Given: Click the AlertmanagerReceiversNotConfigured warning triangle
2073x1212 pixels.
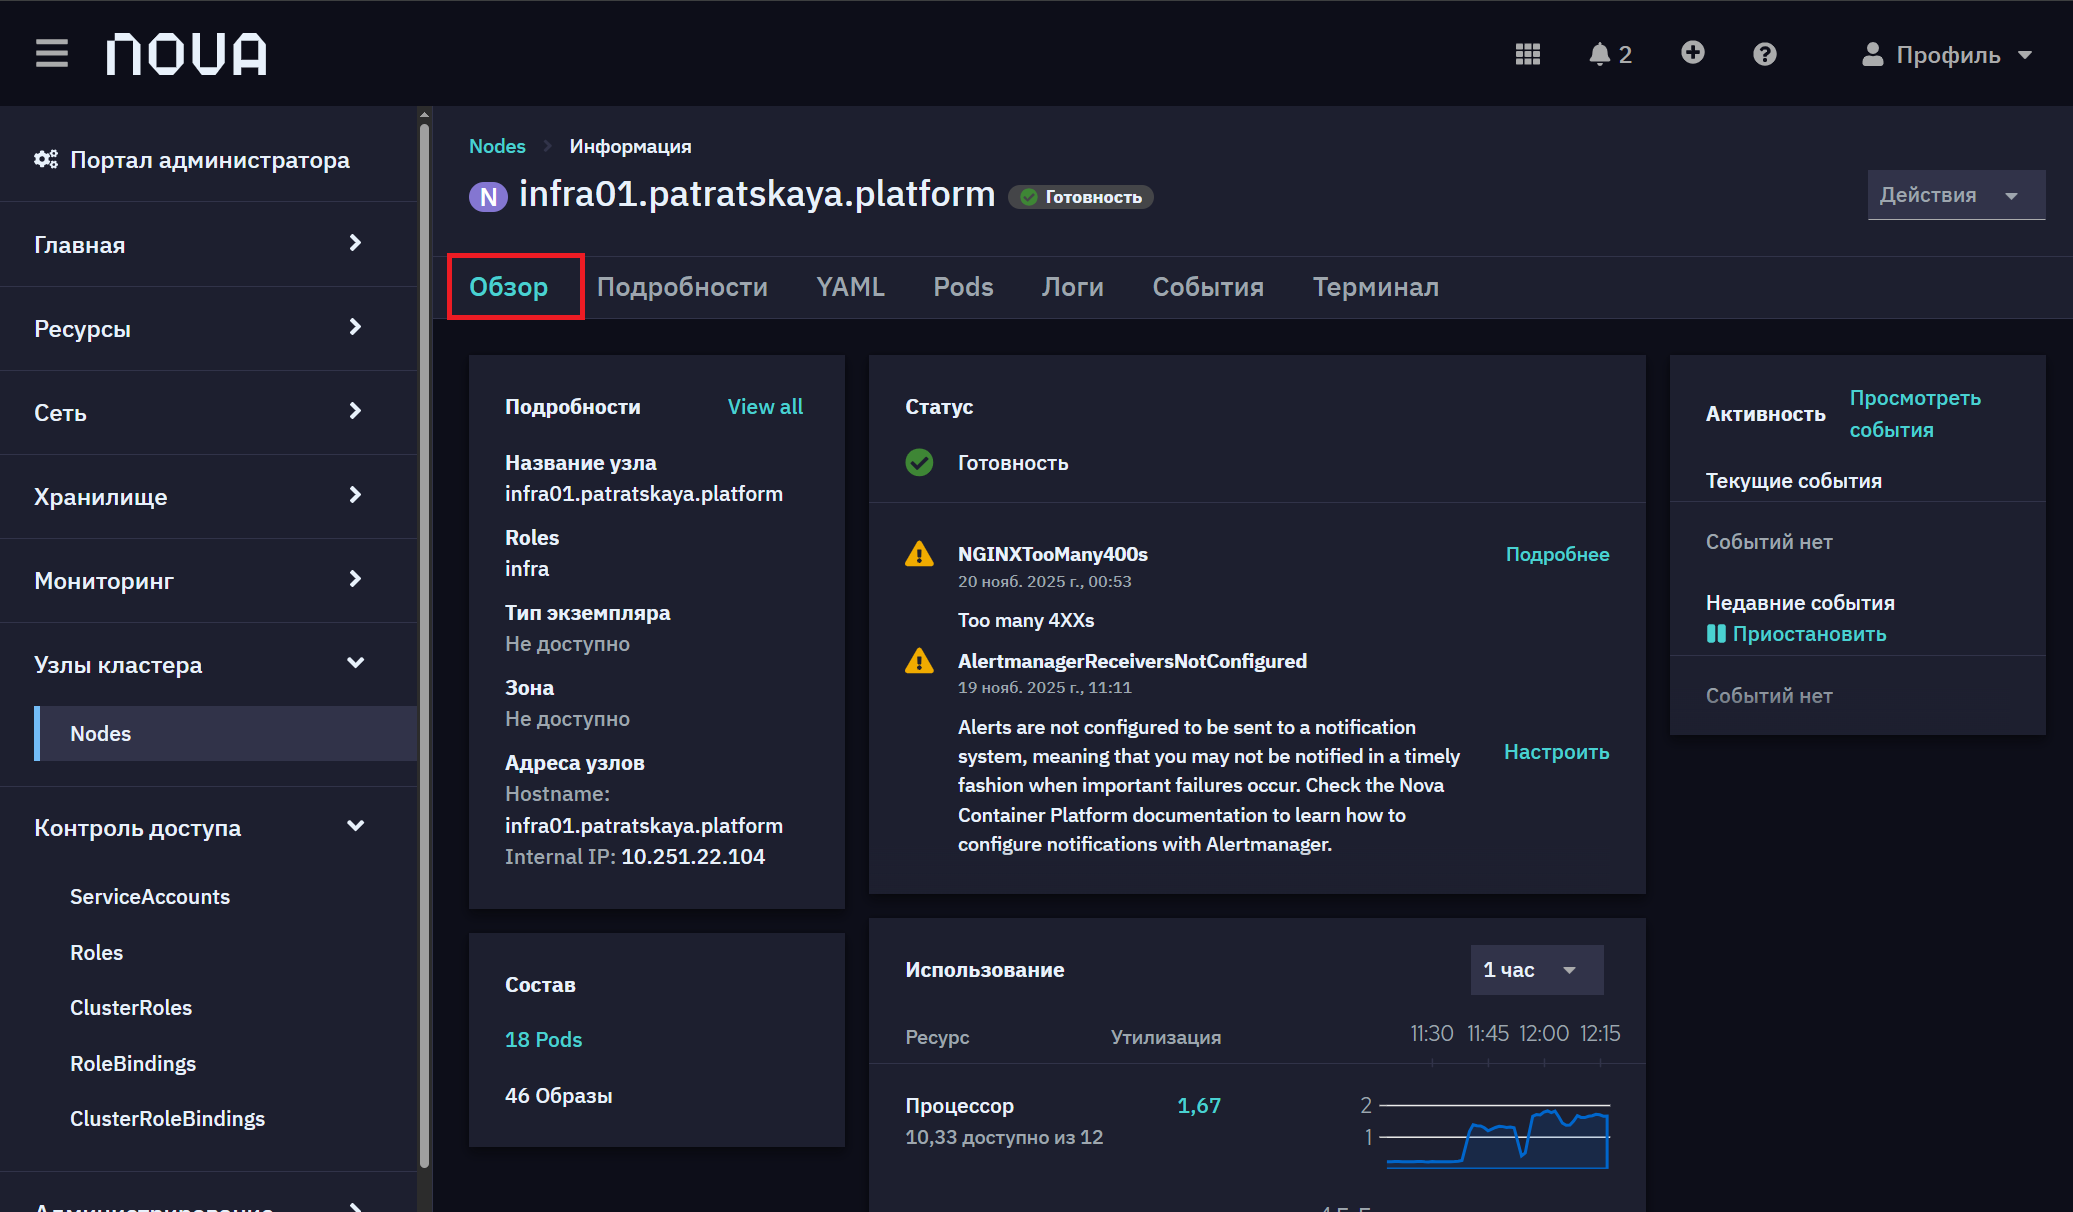Looking at the screenshot, I should 919,661.
